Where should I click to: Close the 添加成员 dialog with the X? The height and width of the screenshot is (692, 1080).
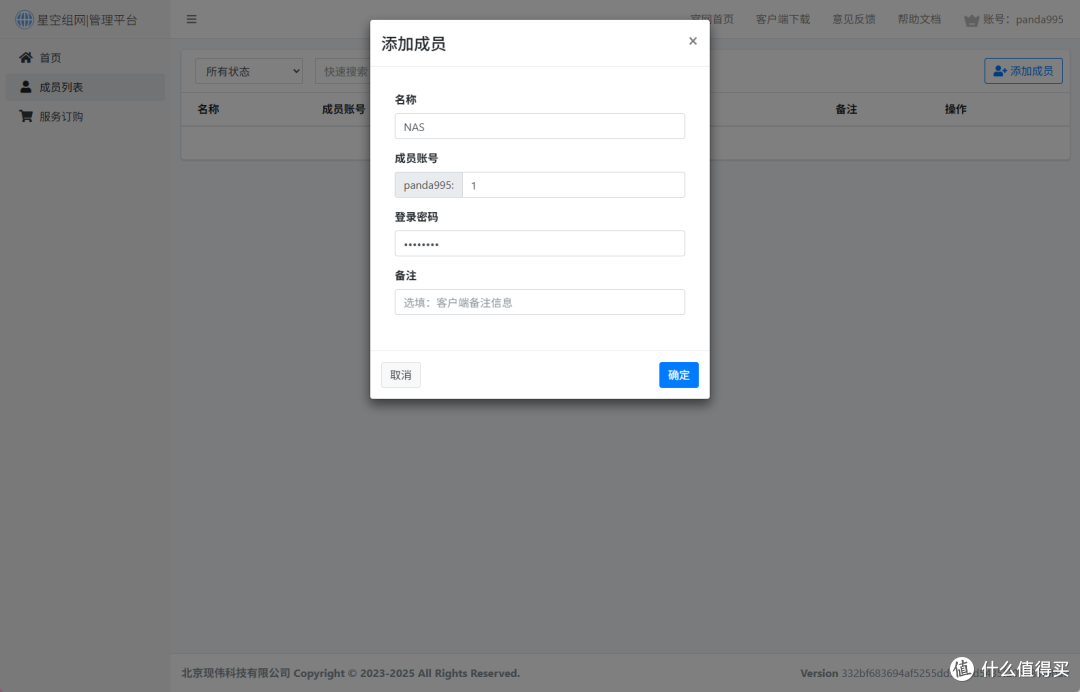click(x=692, y=41)
